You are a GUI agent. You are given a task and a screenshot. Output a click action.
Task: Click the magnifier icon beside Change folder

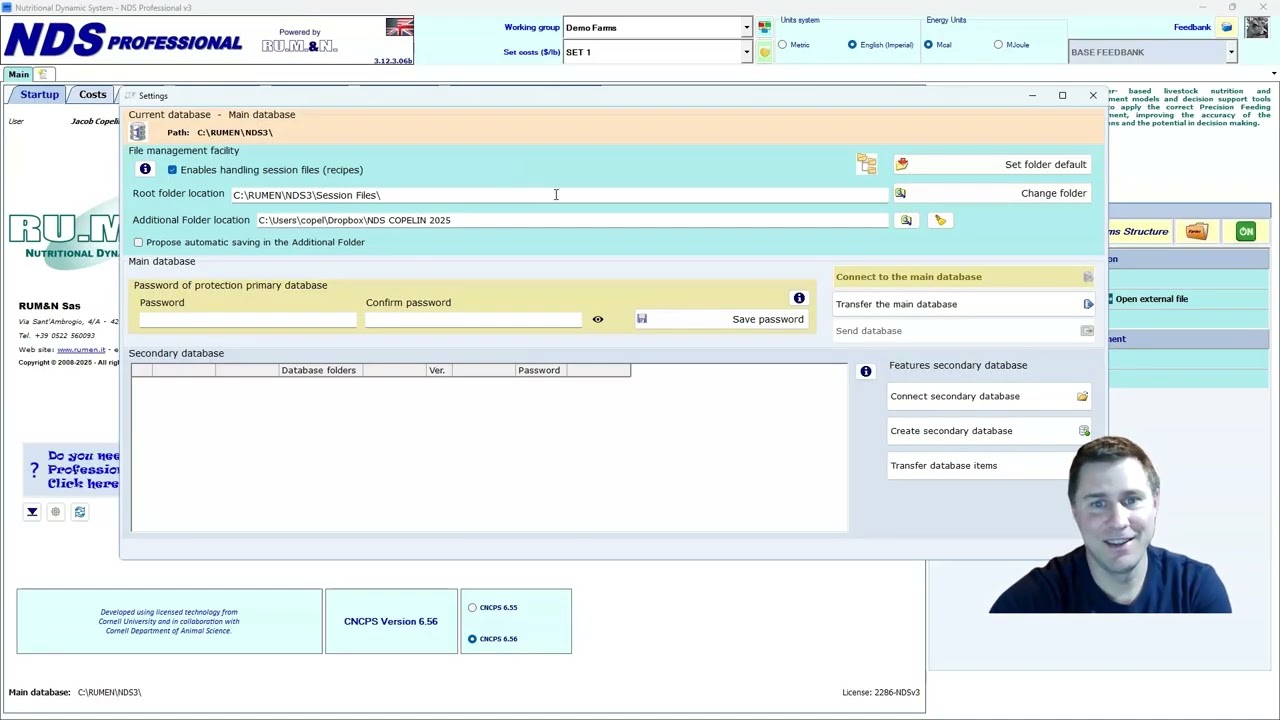point(900,193)
